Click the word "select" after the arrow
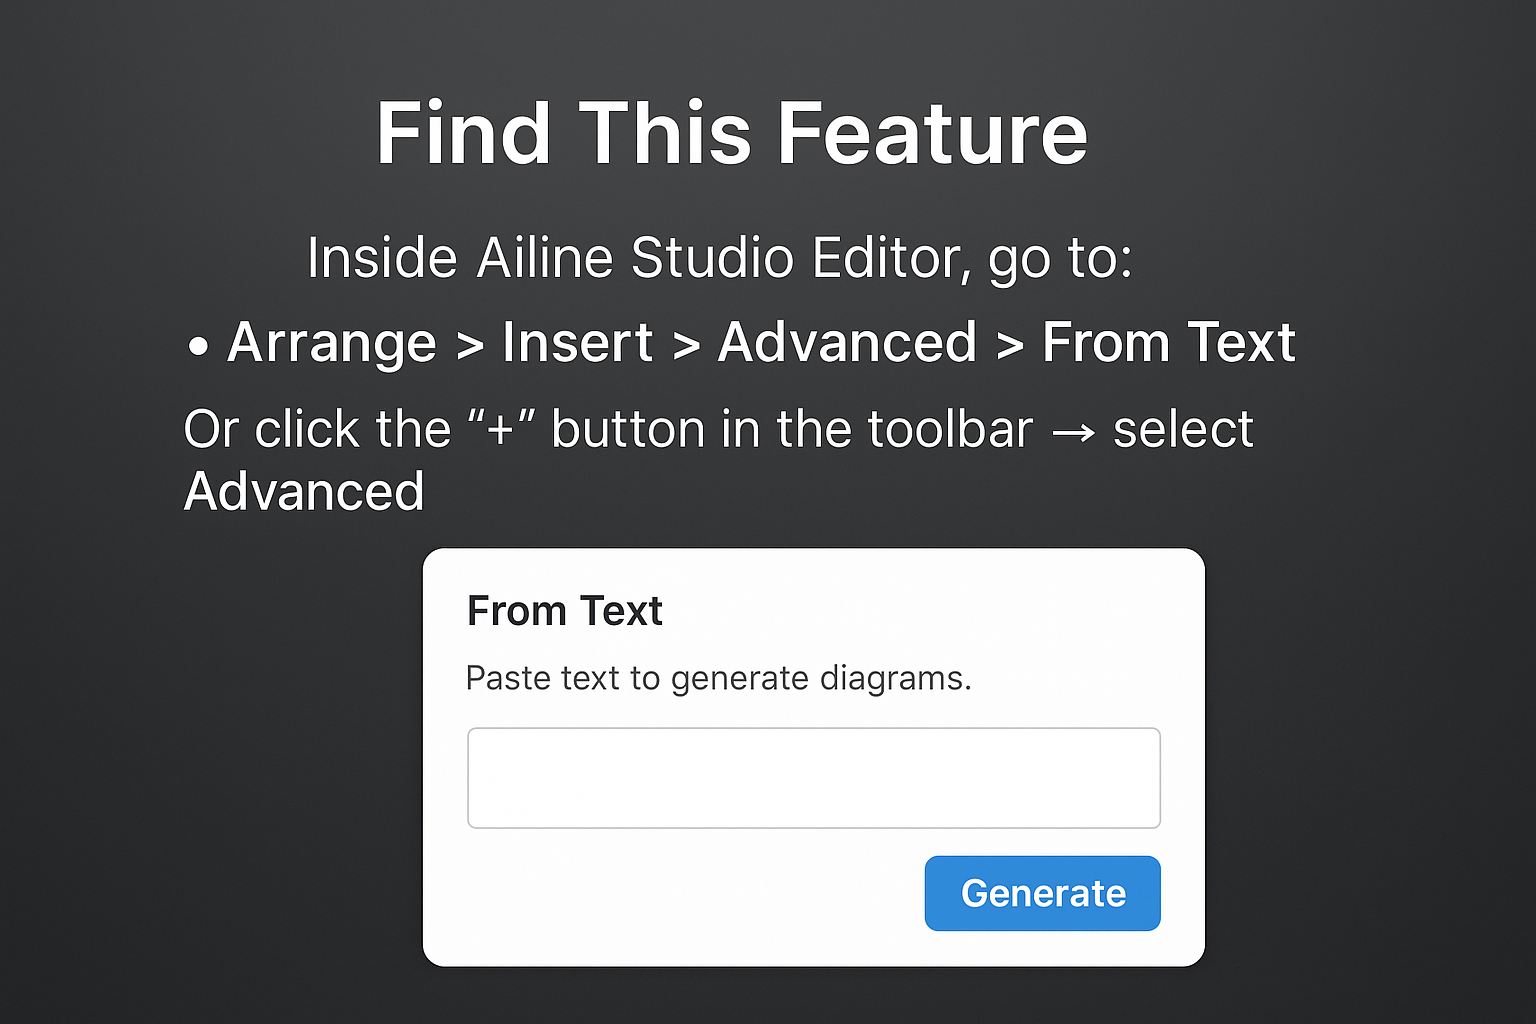The width and height of the screenshot is (1536, 1024). click(x=1183, y=430)
